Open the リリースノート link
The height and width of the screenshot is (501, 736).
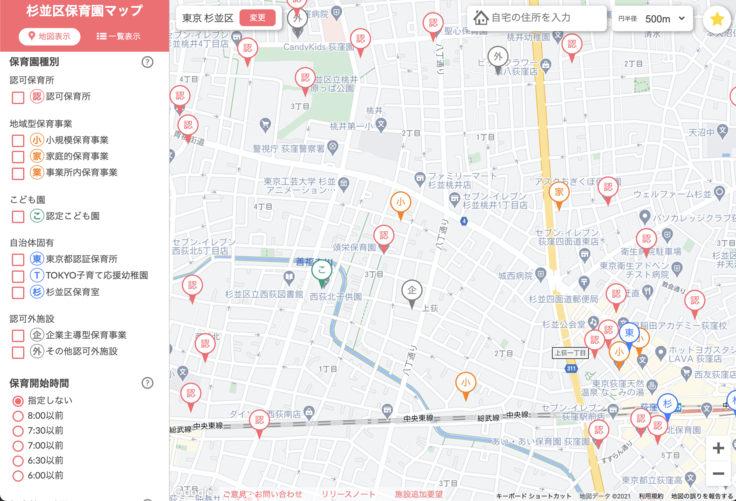click(348, 494)
